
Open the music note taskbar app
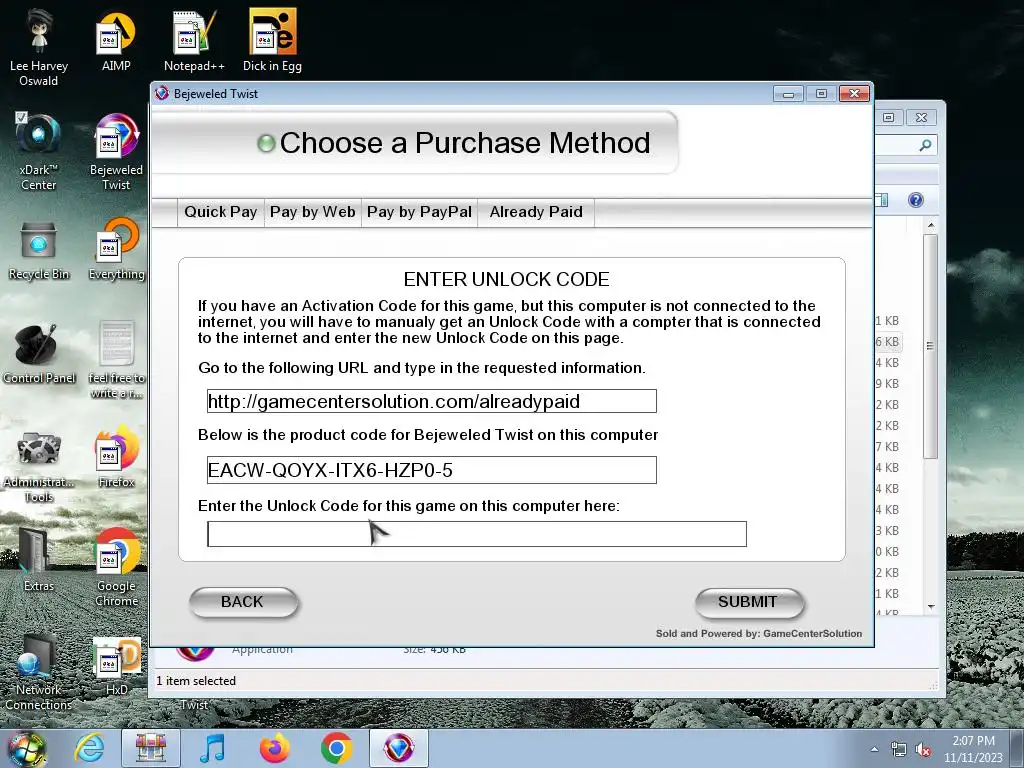click(212, 748)
